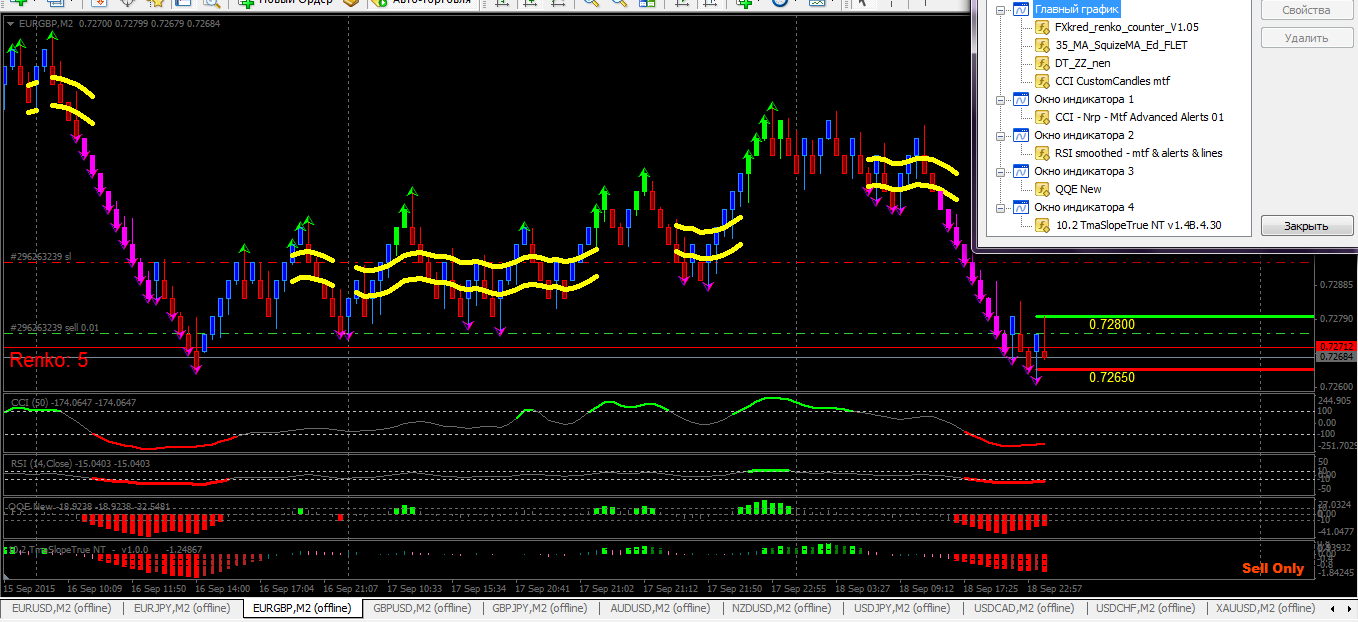
Task: Switch to the EURJPY,M2 chart tab
Action: (x=182, y=608)
